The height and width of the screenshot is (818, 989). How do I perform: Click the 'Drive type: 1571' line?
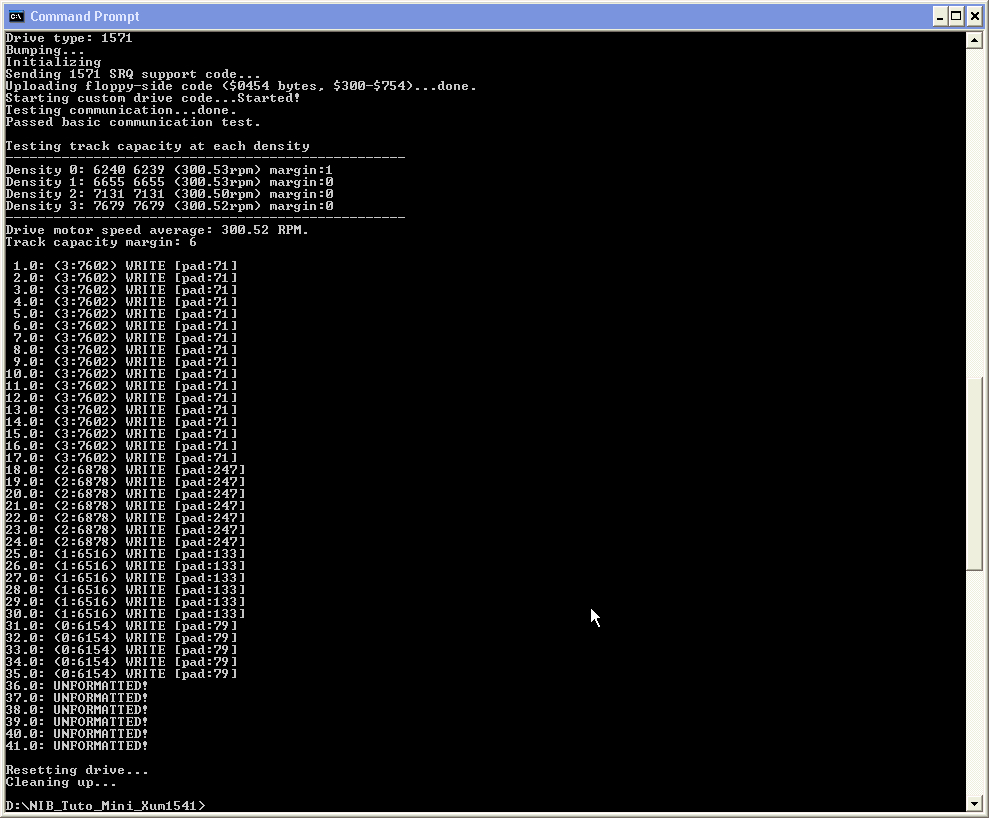pos(69,38)
